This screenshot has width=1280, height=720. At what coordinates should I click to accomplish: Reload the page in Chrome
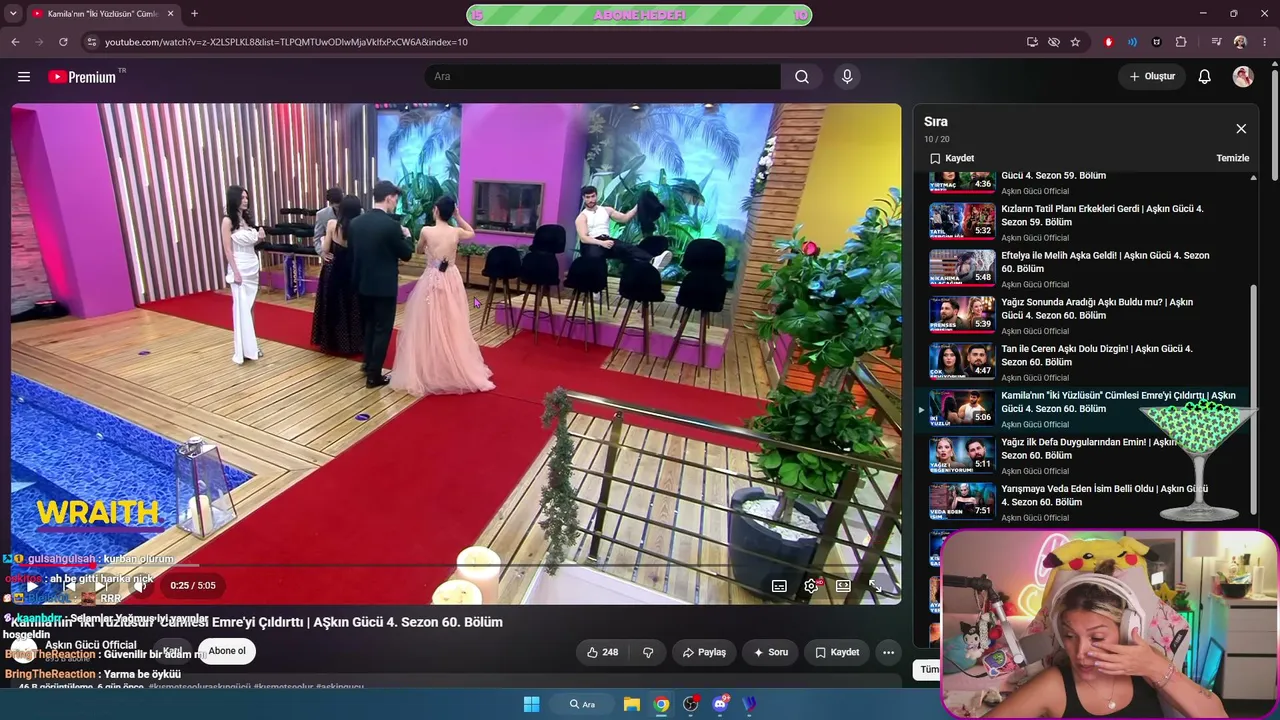point(63,42)
